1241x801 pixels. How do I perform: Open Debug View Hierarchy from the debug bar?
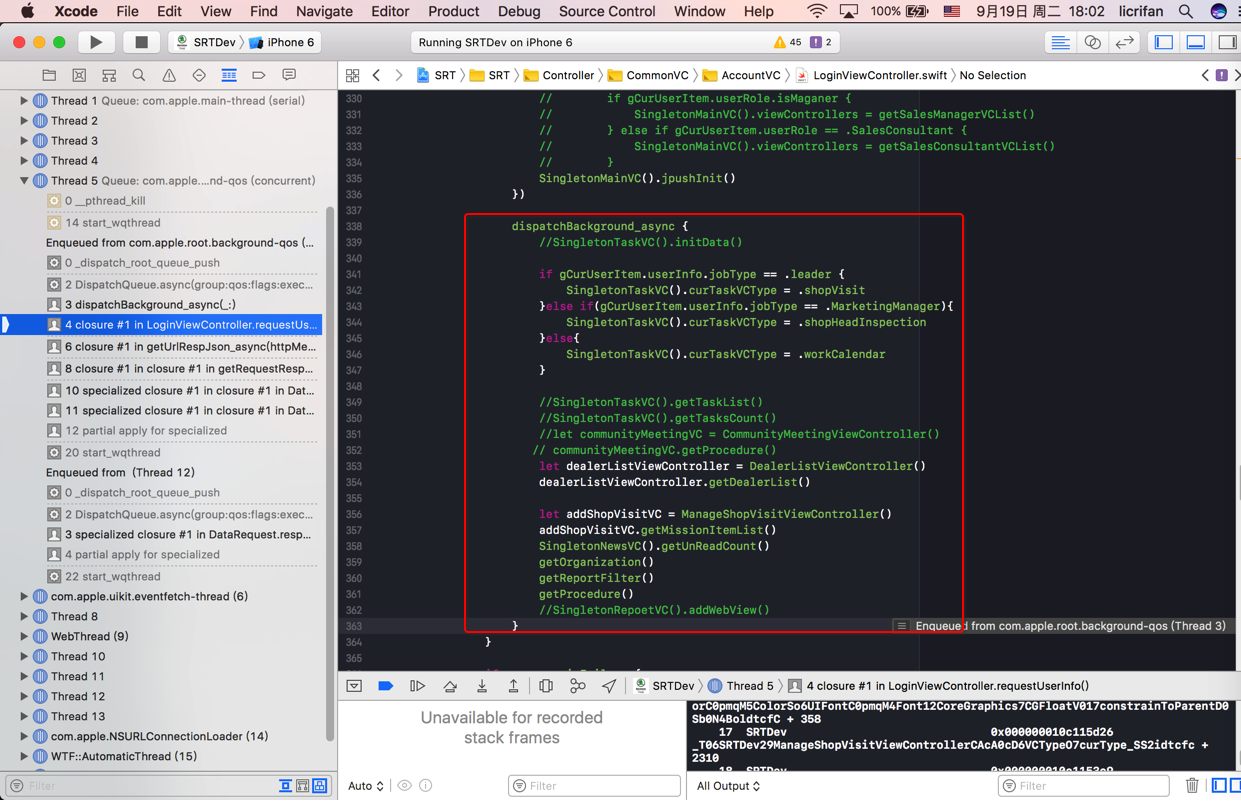(x=546, y=686)
